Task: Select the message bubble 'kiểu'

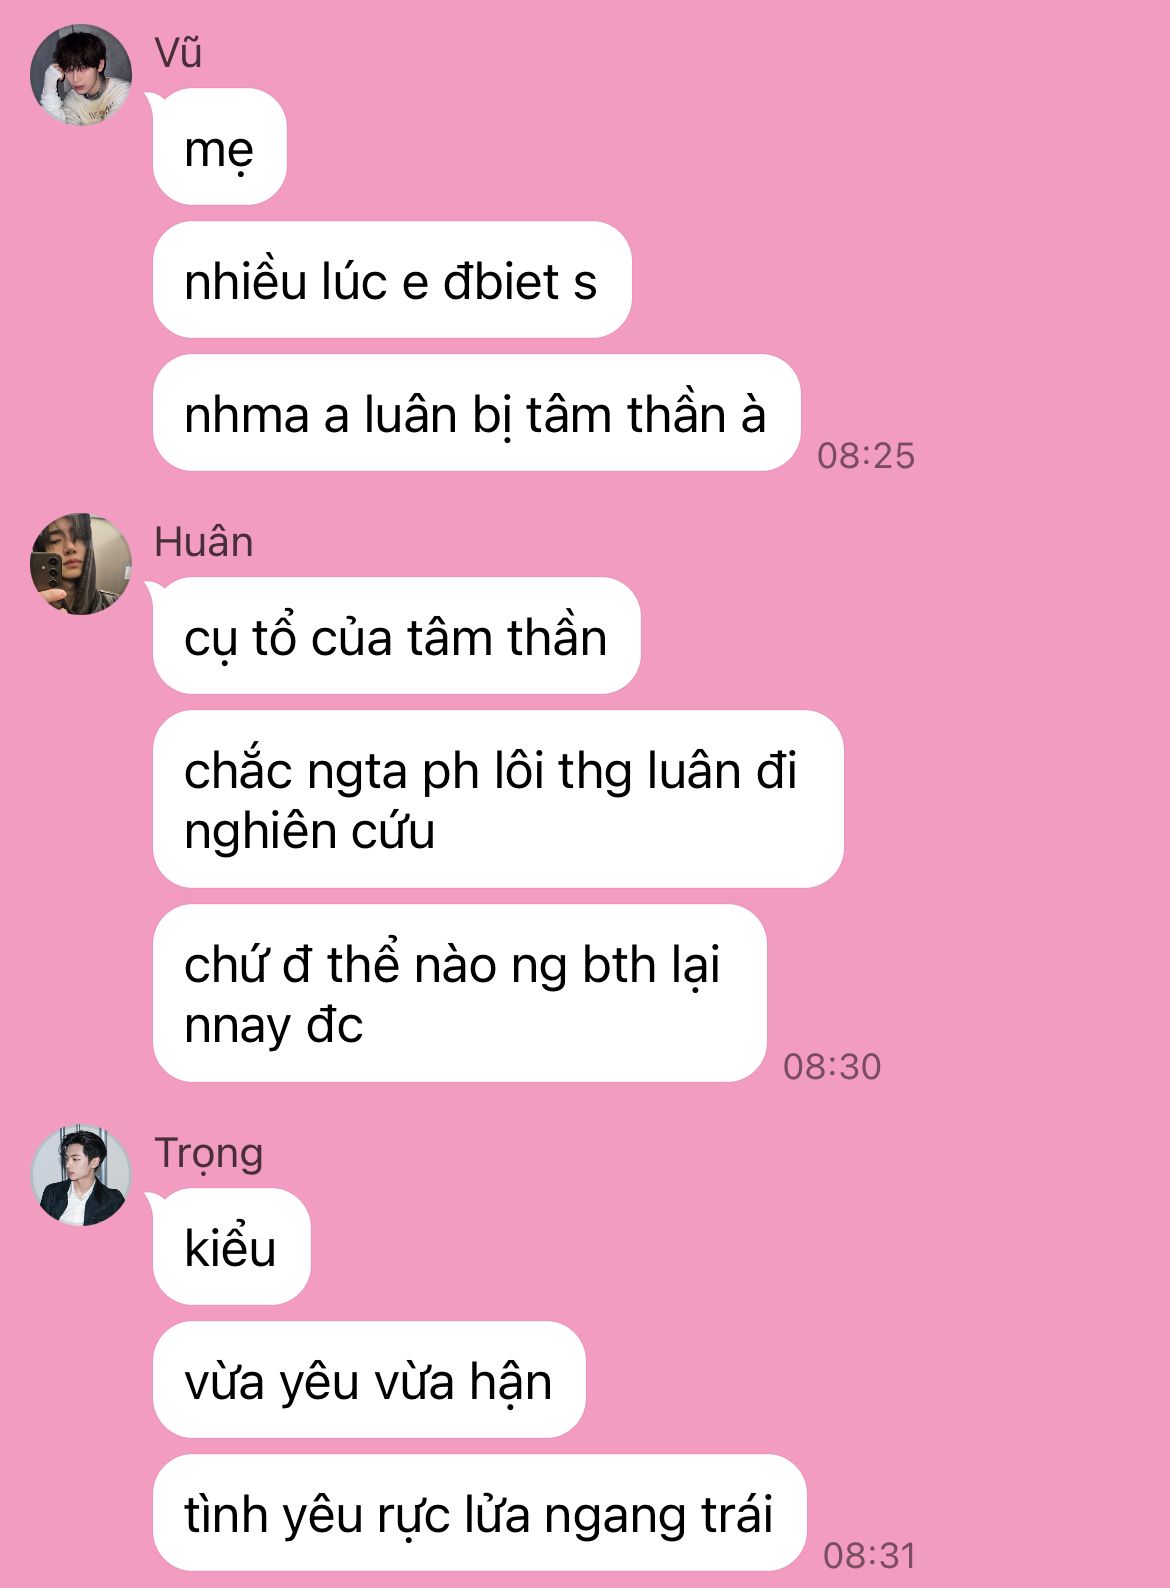Action: click(232, 1247)
